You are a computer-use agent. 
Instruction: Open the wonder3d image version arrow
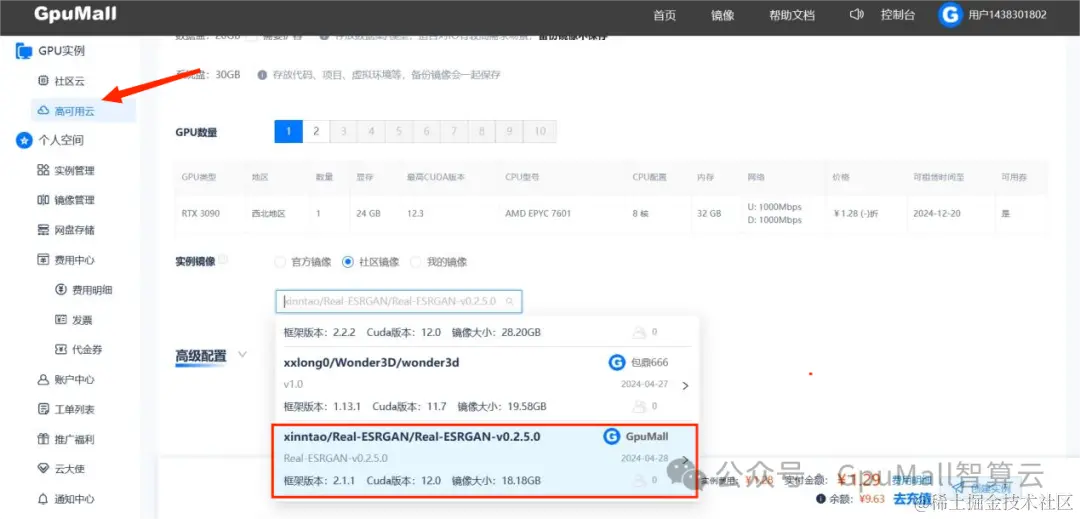[x=685, y=386]
